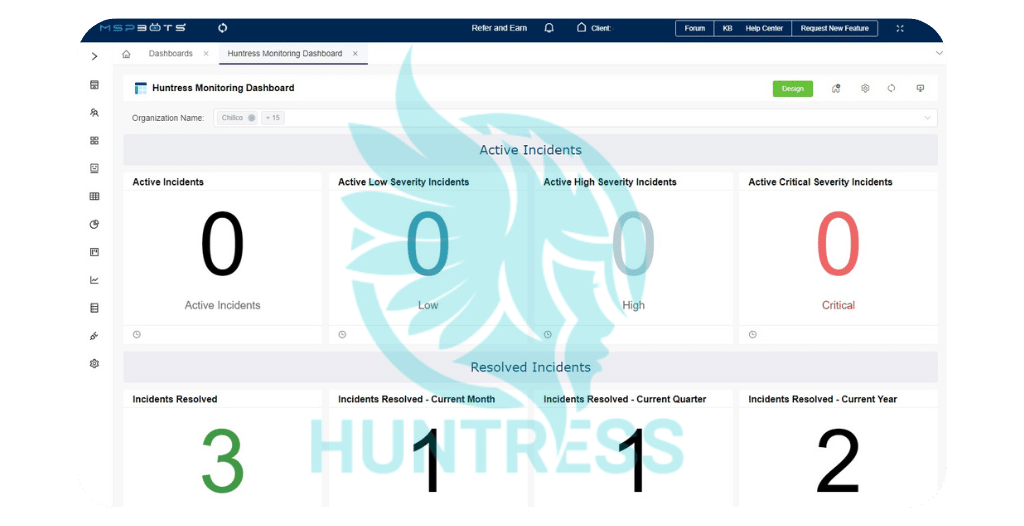This screenshot has height=526, width=1024.
Task: Open the dataset list sidebar icon
Action: coord(94,308)
